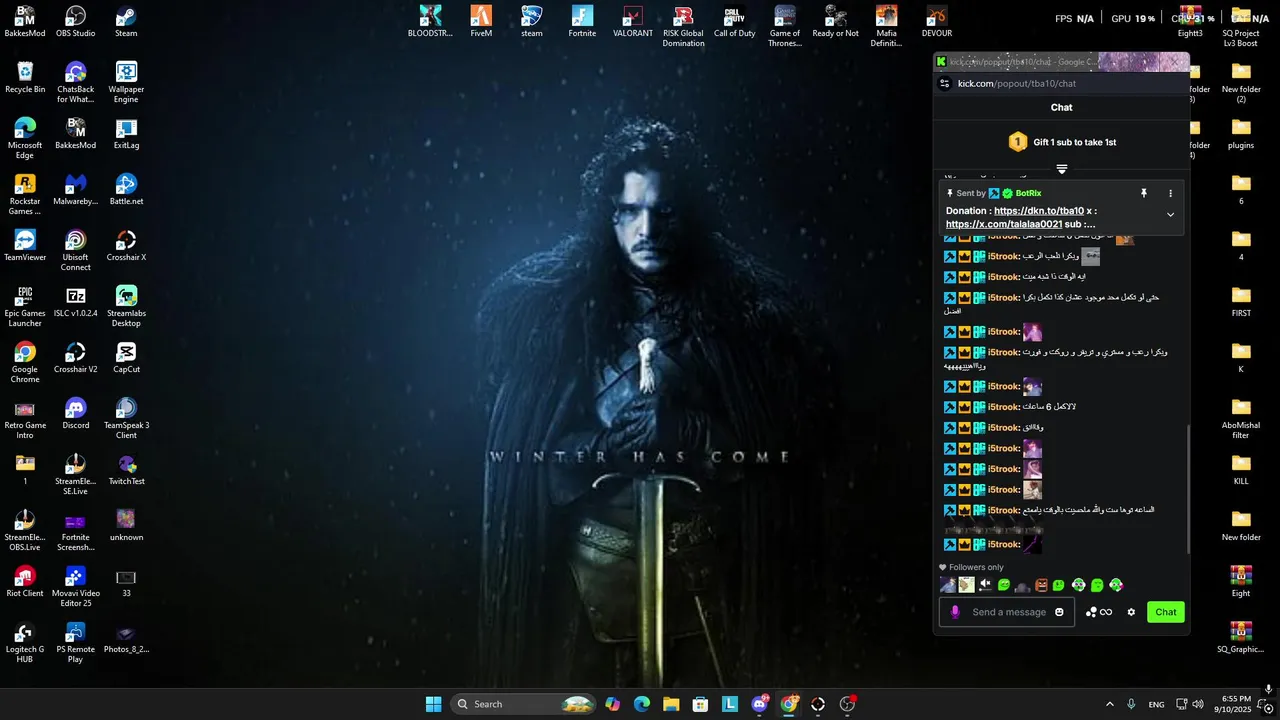Insert the muted speaker emote
The image size is (1280, 720).
click(x=985, y=585)
